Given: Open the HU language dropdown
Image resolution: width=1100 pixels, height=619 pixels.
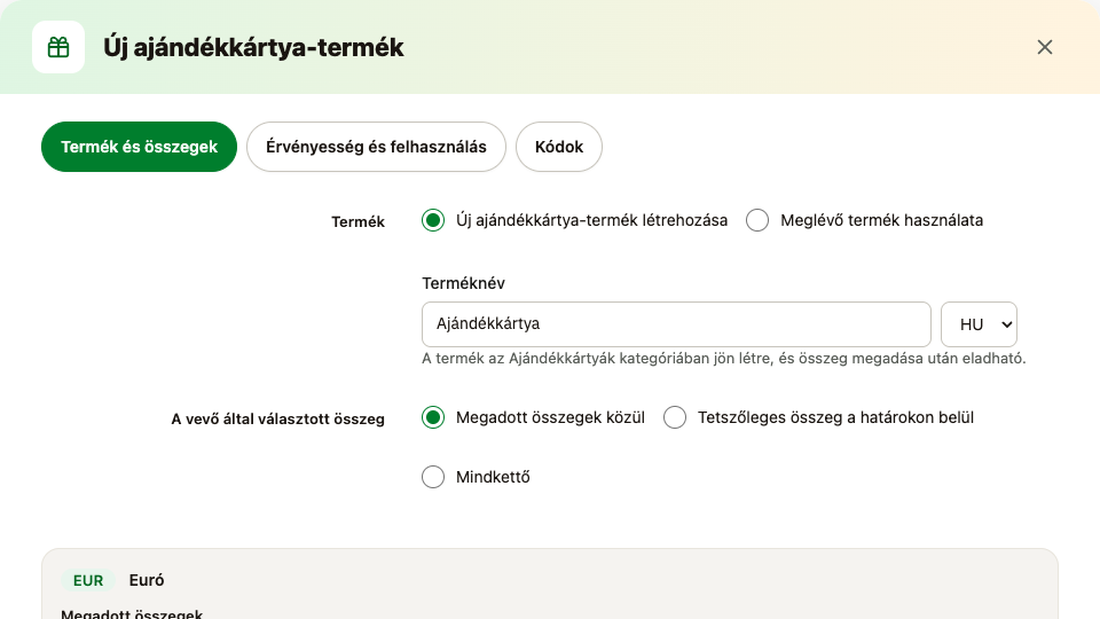Looking at the screenshot, I should coord(979,324).
